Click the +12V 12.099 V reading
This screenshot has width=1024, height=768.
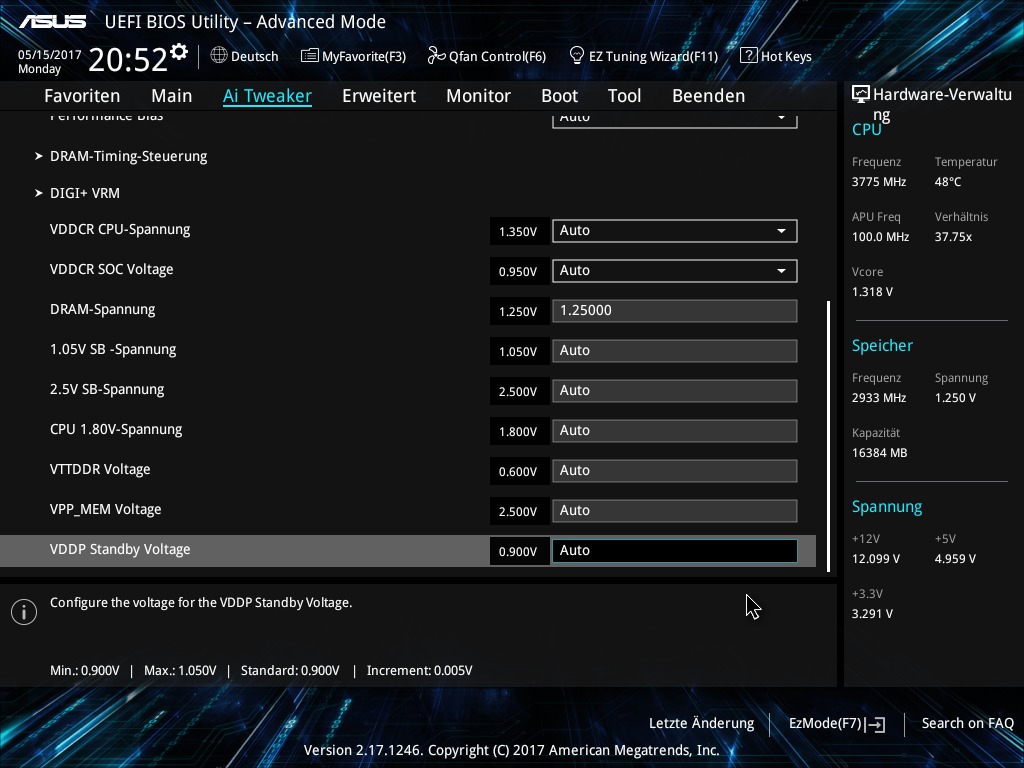pyautogui.click(x=876, y=559)
